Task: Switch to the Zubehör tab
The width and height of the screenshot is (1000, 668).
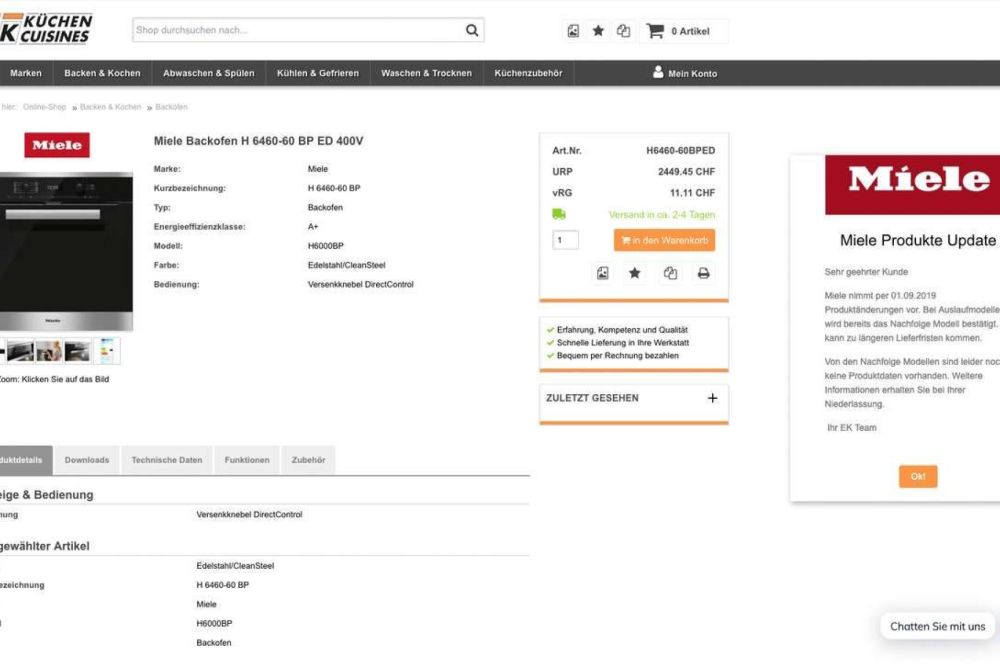Action: pos(309,460)
